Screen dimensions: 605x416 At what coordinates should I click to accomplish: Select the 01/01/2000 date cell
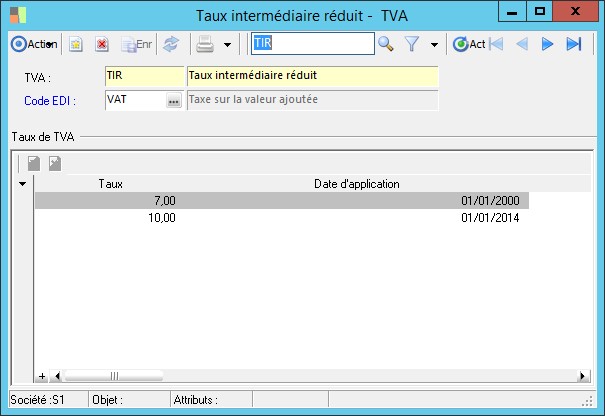tap(490, 201)
